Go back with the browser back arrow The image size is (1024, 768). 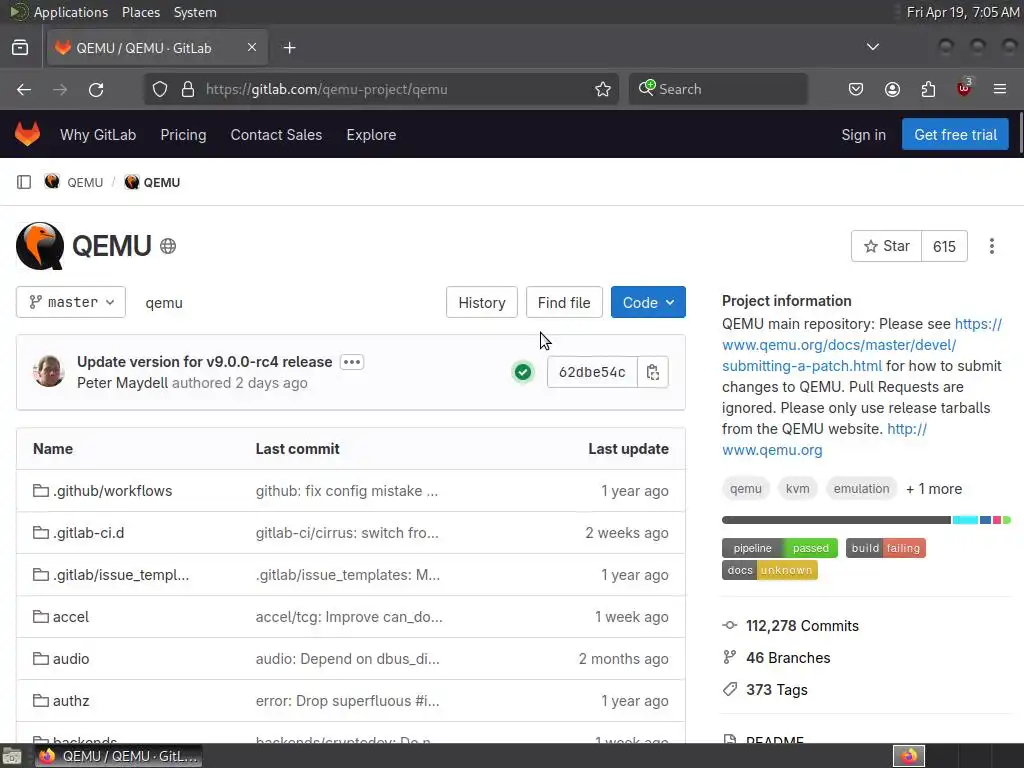[x=24, y=89]
